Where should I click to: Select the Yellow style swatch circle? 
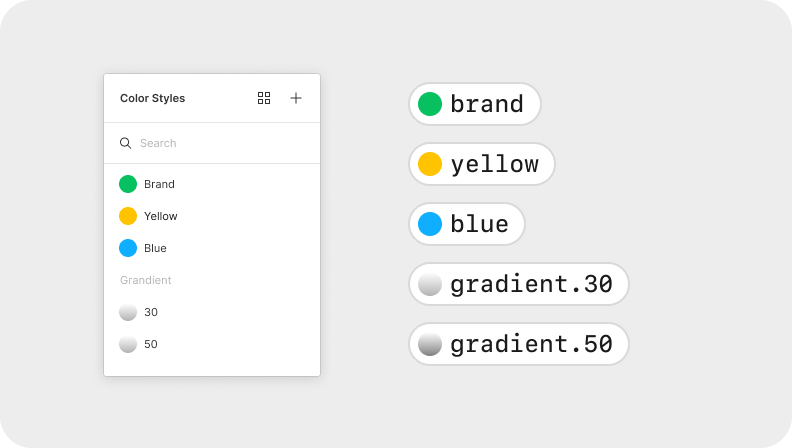128,216
